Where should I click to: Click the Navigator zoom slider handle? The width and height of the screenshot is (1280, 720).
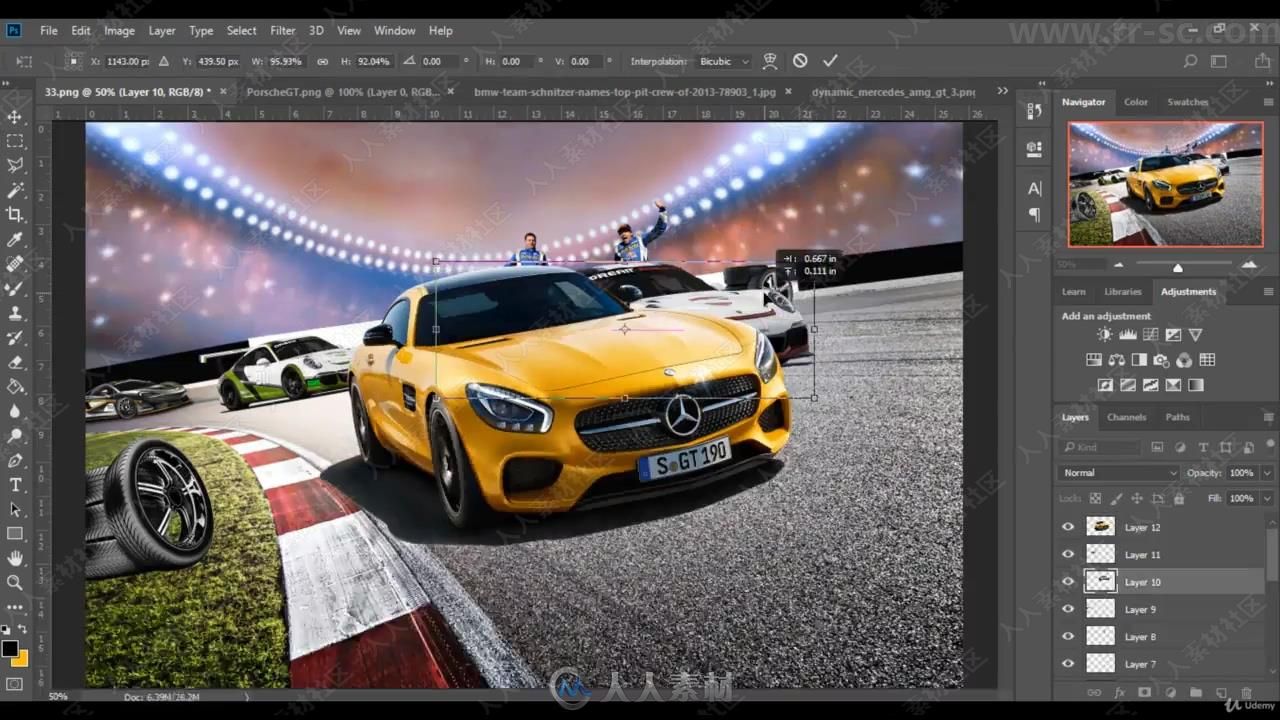coord(1177,267)
